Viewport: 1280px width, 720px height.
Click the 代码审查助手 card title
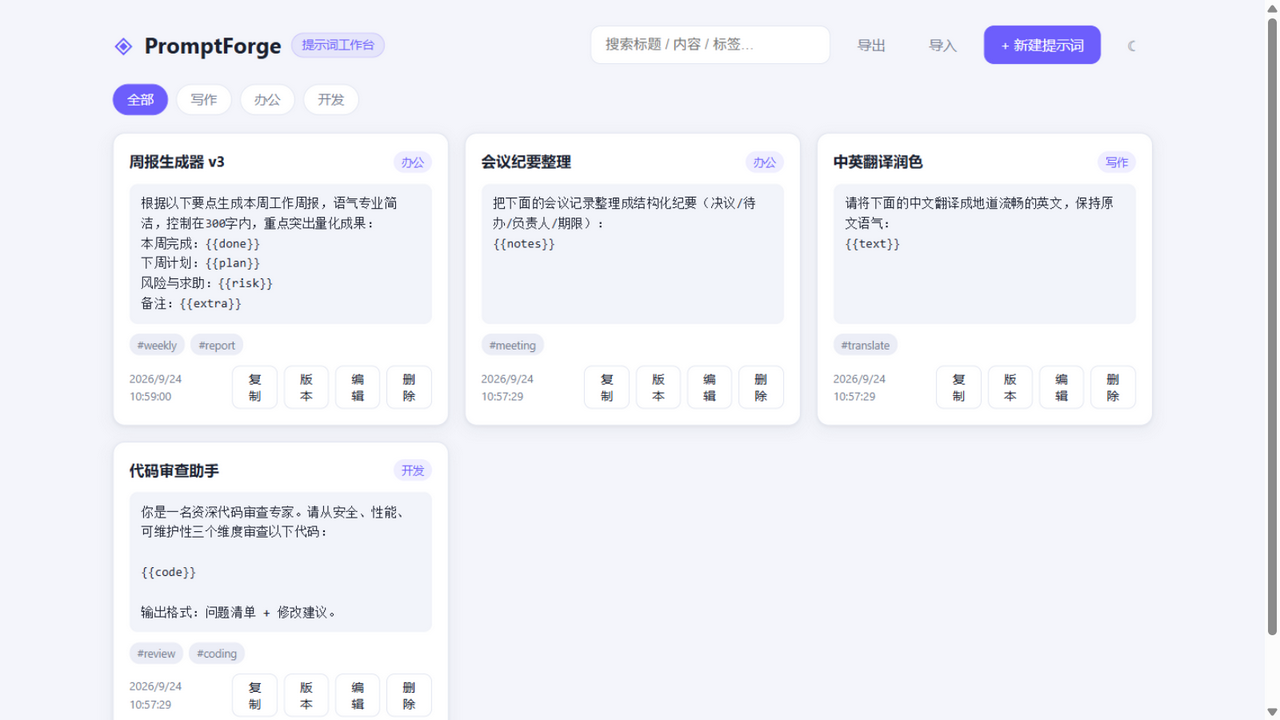174,470
